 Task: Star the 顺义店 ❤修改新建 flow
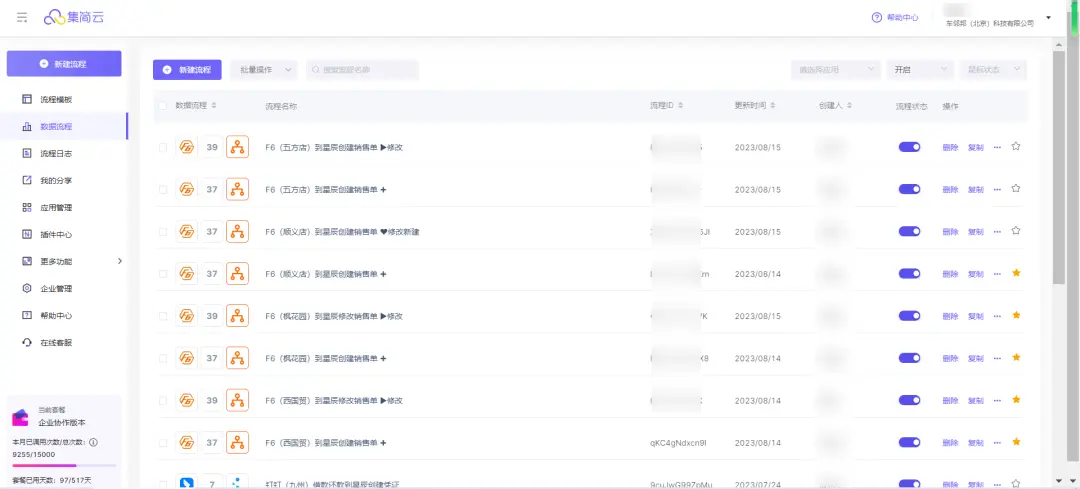point(1016,231)
